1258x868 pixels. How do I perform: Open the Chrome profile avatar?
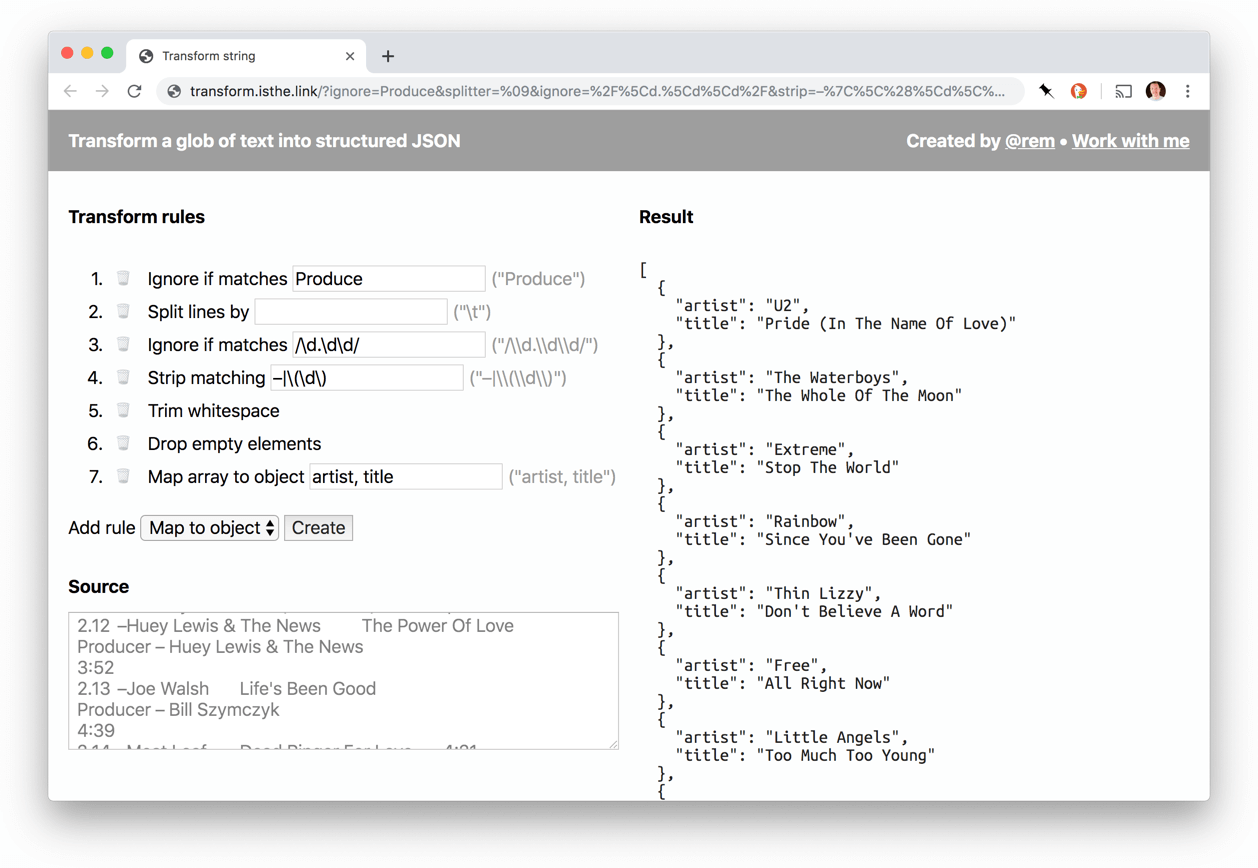[1156, 91]
